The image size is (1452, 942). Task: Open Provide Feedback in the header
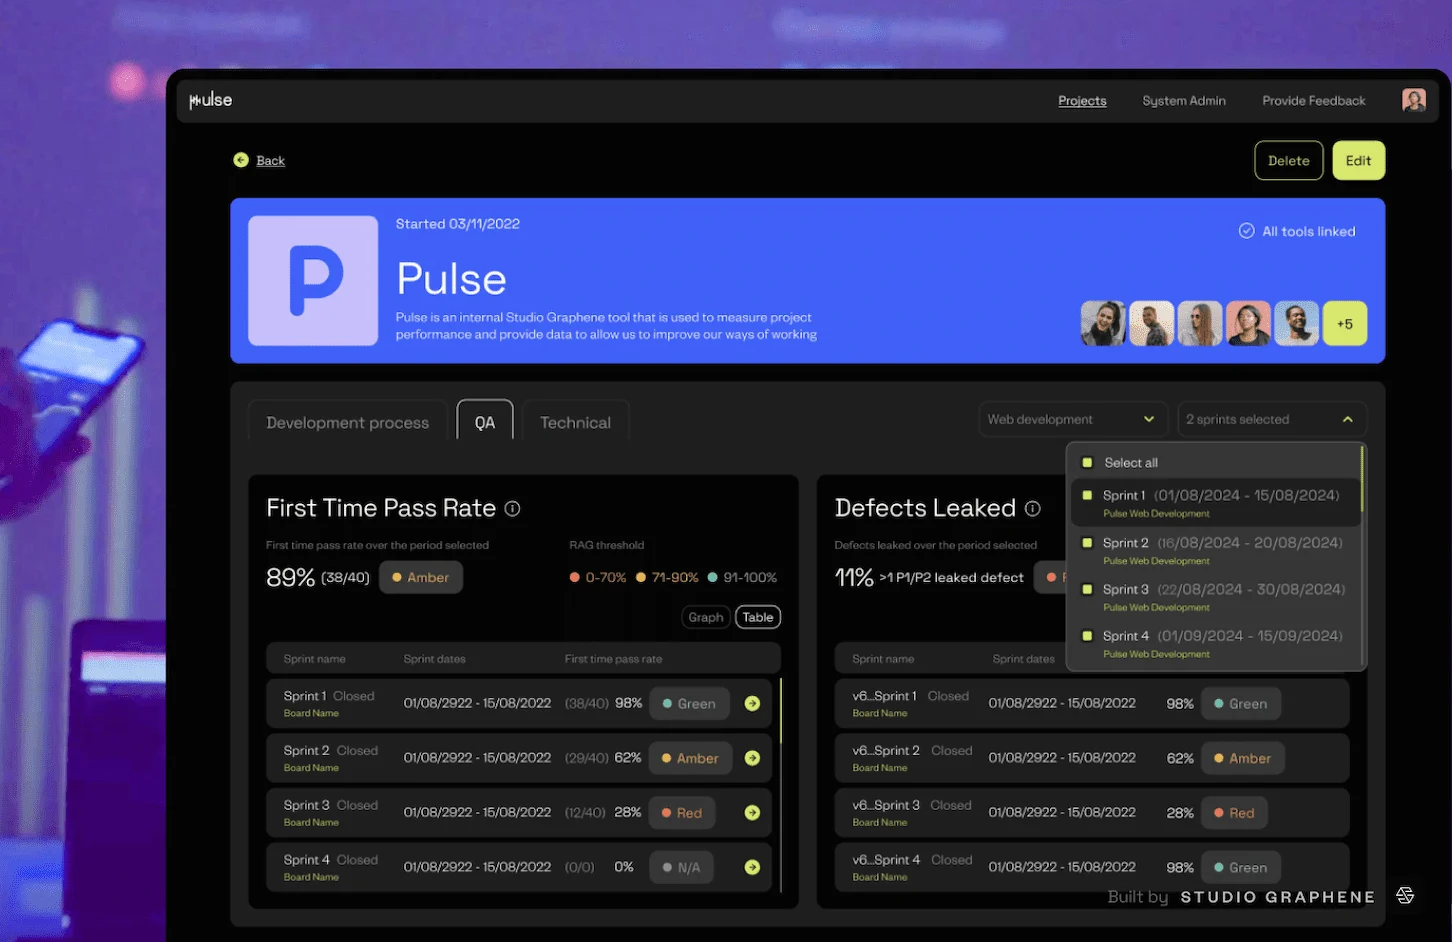click(x=1314, y=101)
